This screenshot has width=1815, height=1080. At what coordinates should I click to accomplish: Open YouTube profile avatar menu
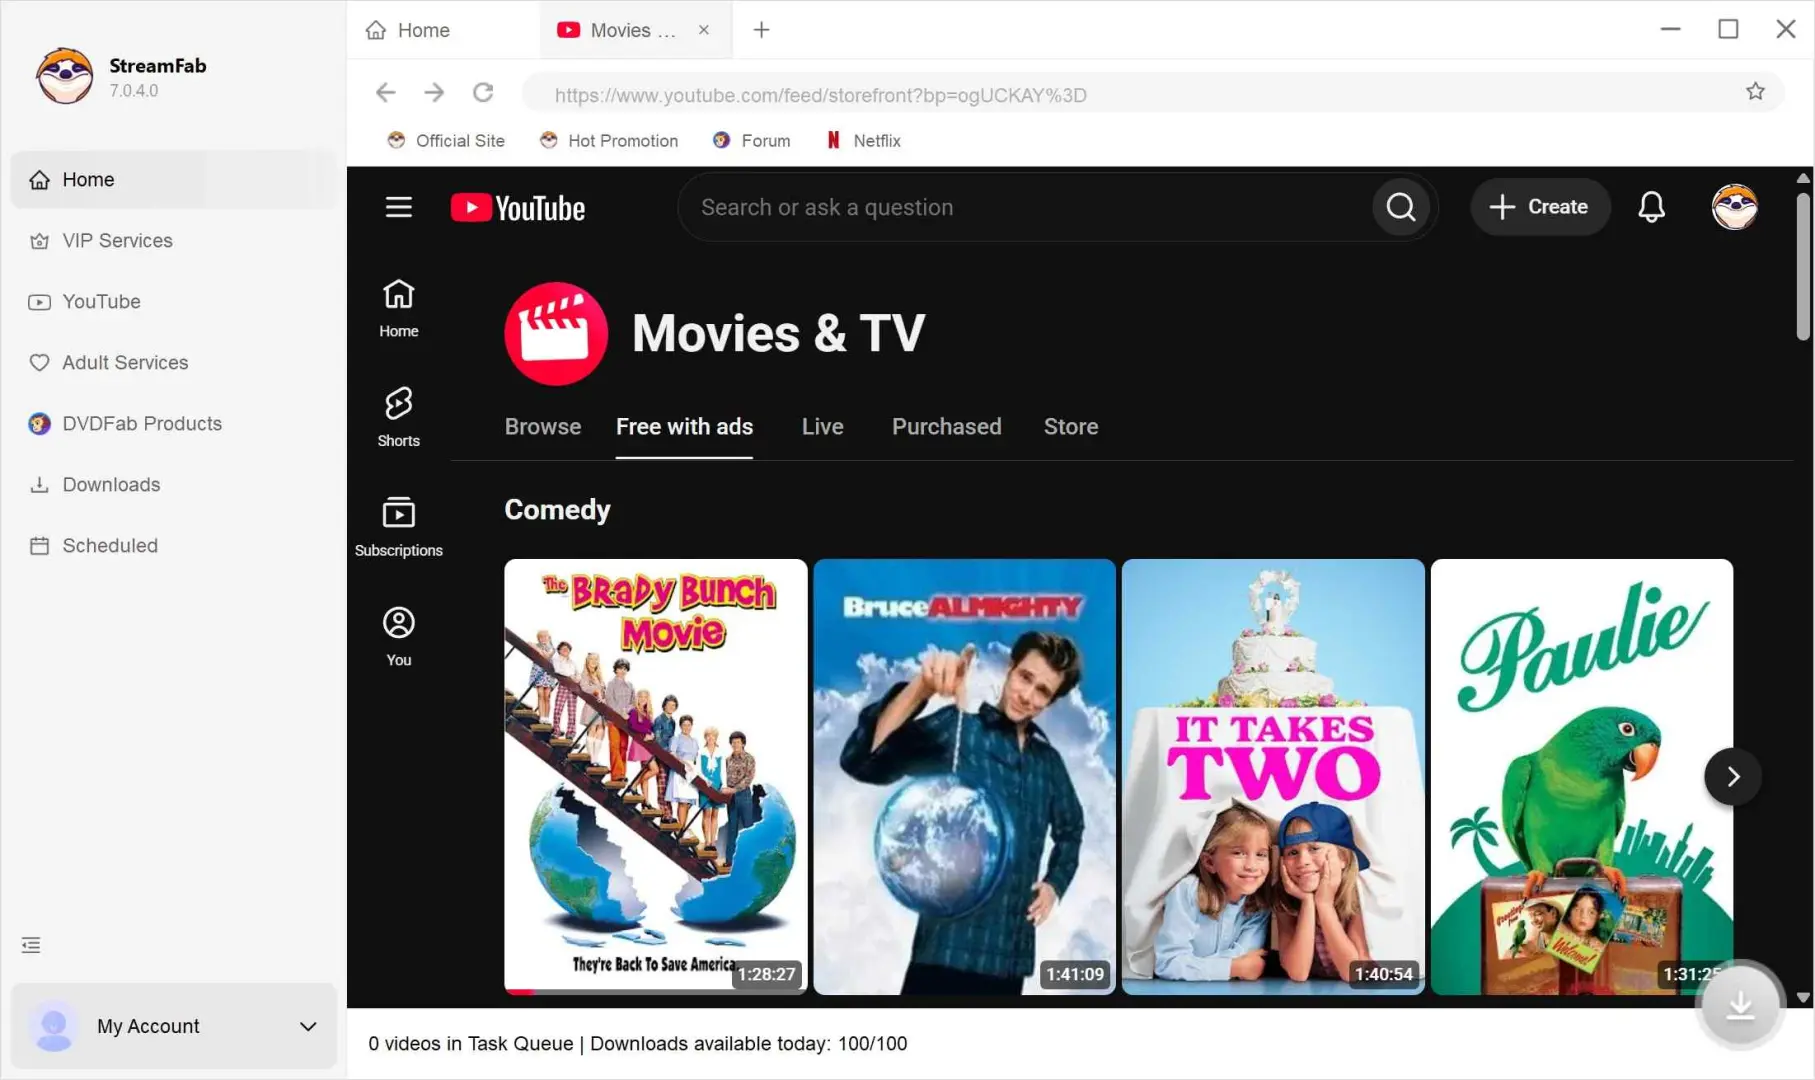pos(1735,207)
